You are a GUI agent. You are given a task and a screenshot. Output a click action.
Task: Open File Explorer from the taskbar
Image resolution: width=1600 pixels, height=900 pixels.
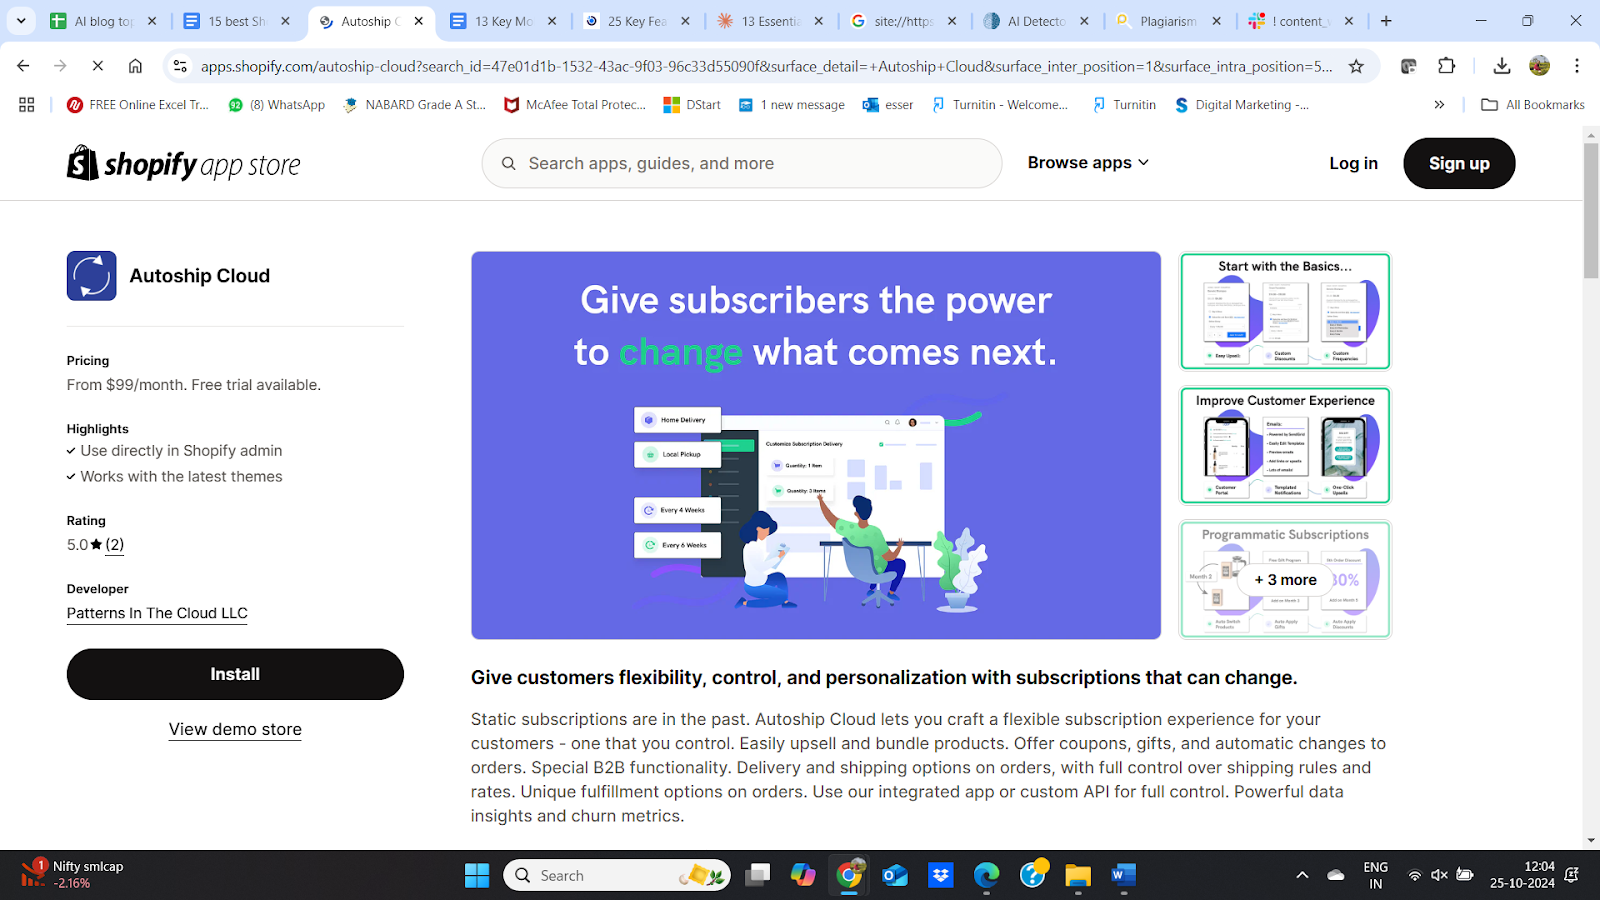point(1077,875)
